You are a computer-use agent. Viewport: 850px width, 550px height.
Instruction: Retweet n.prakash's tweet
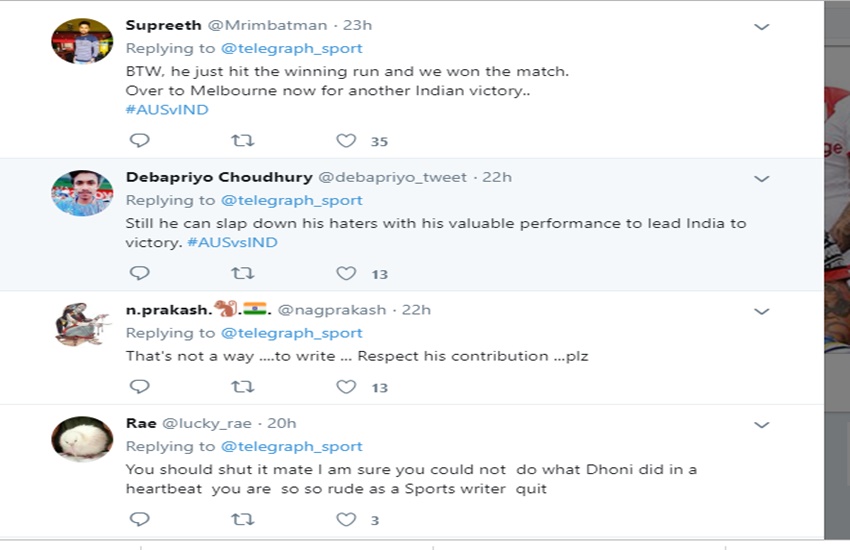pos(243,387)
